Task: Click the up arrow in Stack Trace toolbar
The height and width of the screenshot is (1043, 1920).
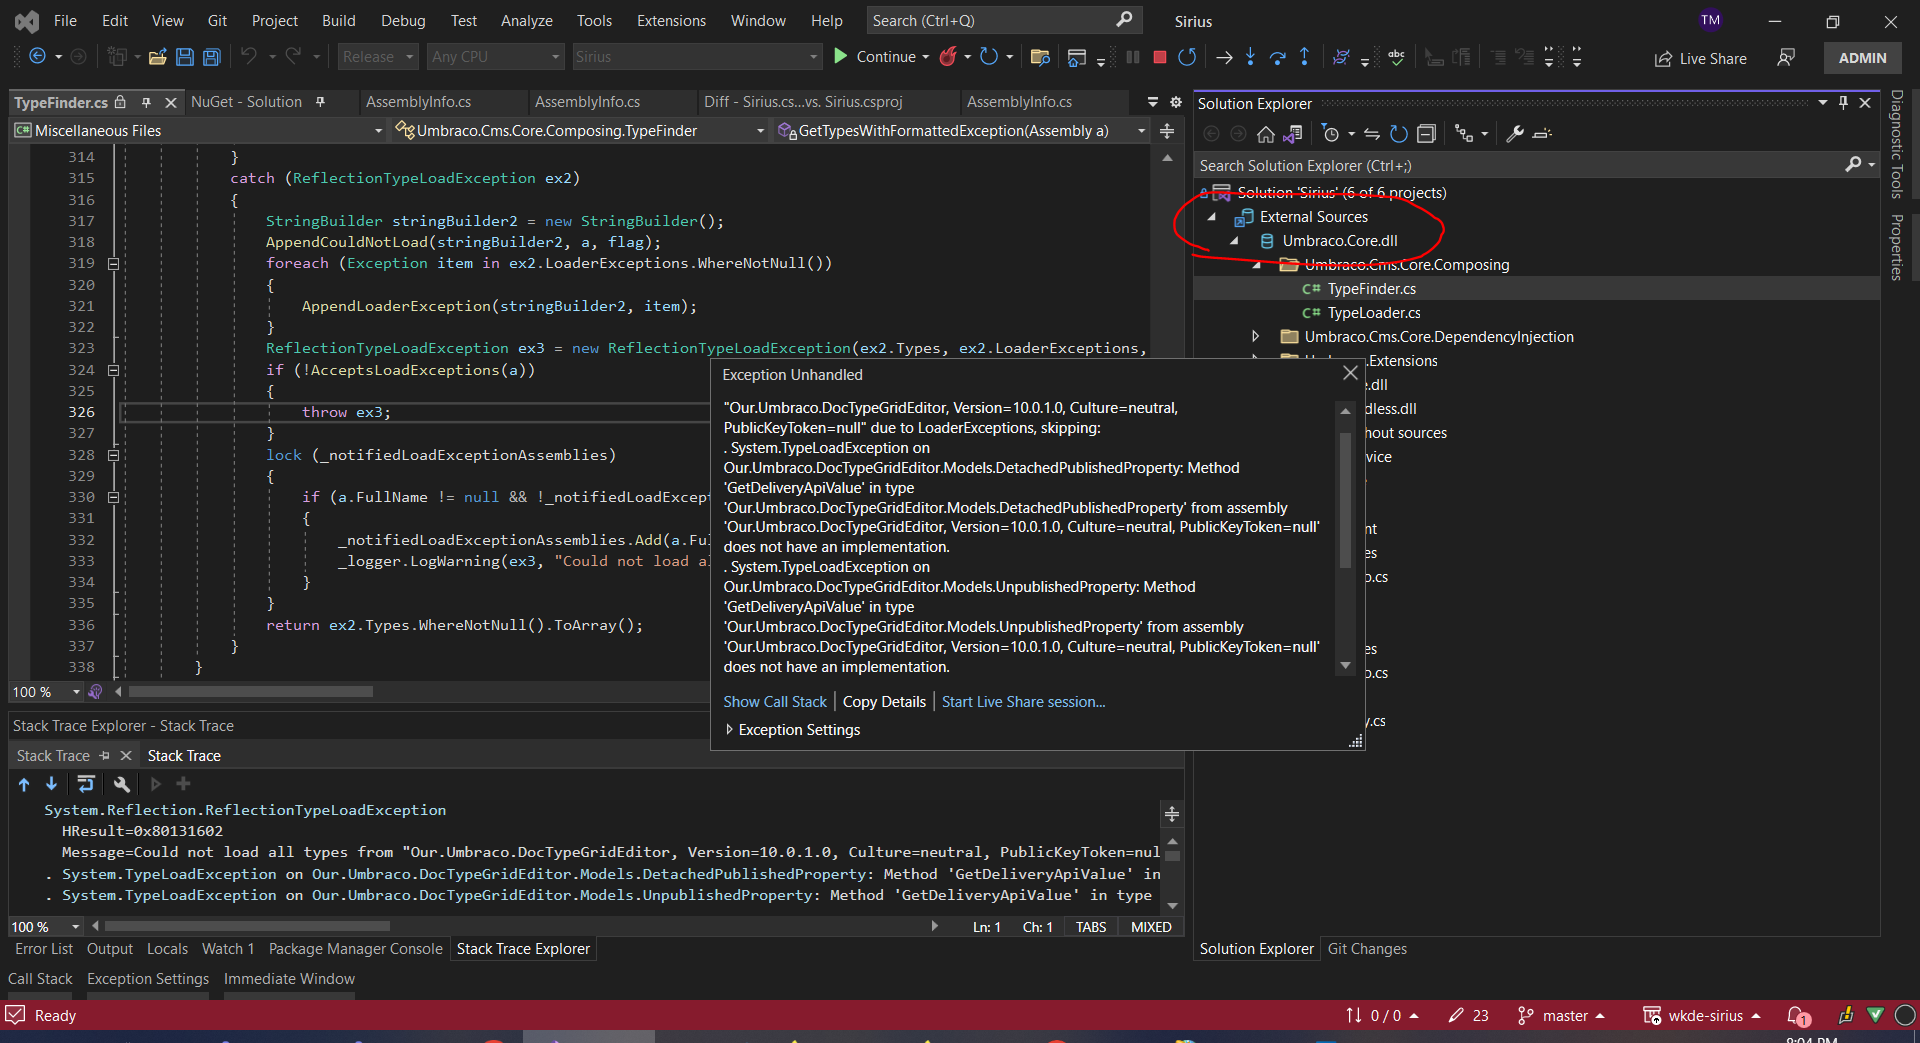Action: 24,784
